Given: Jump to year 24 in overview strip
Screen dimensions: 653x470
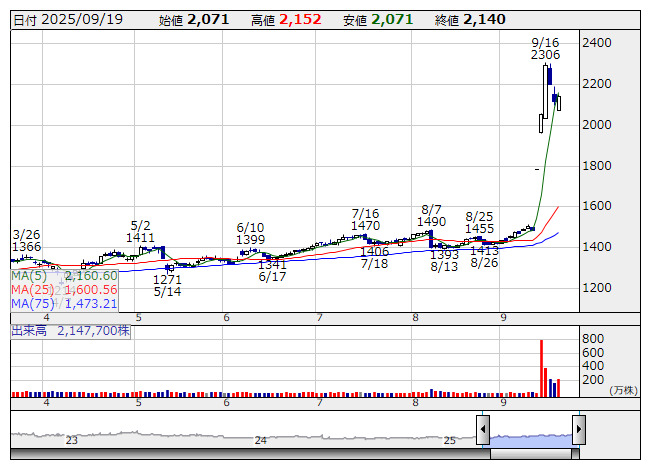Looking at the screenshot, I should click(260, 440).
